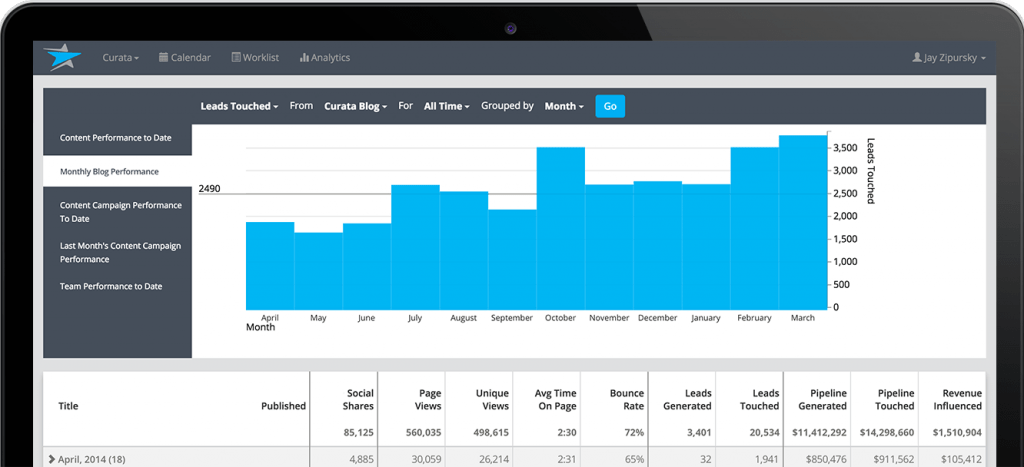Click the Analytics bar chart icon
This screenshot has height=467, width=1024.
[x=303, y=58]
